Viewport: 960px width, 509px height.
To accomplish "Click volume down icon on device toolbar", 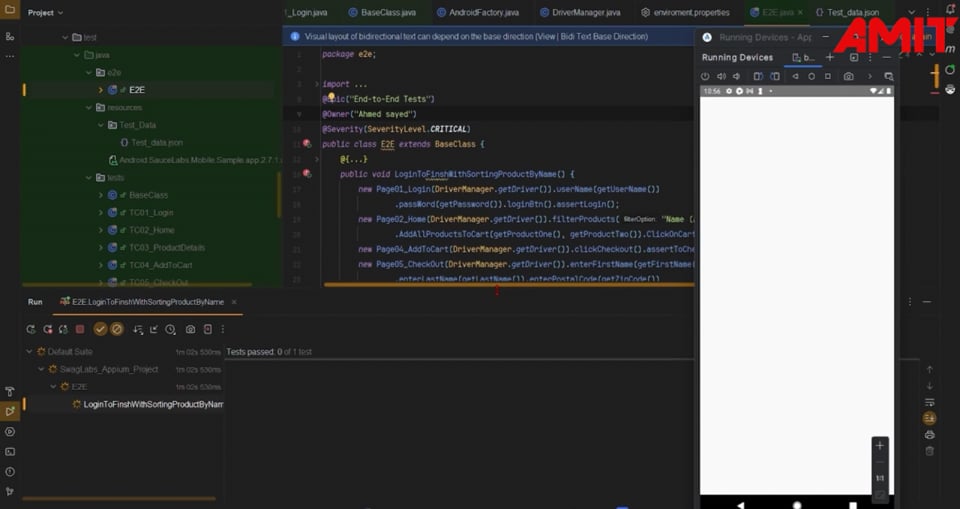I will (737, 77).
